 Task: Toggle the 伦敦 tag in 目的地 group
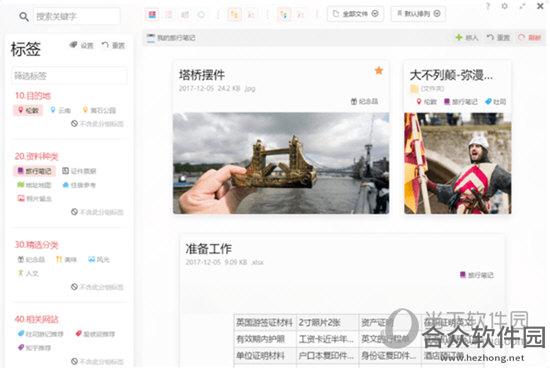(x=28, y=111)
